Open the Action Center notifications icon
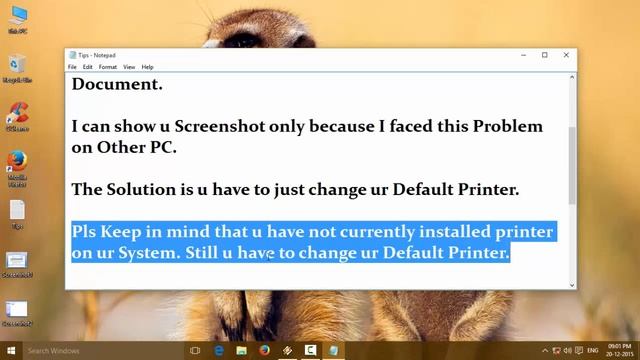The width and height of the screenshot is (640, 360). [579, 351]
